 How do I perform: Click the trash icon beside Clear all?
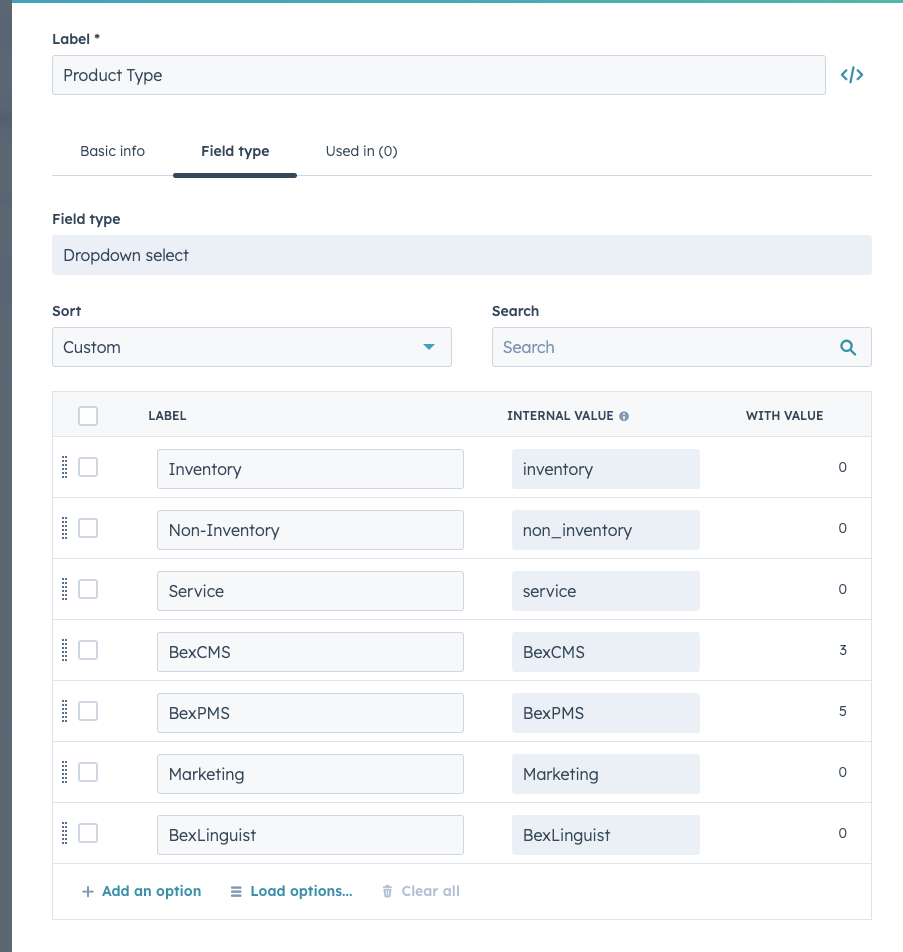[387, 891]
